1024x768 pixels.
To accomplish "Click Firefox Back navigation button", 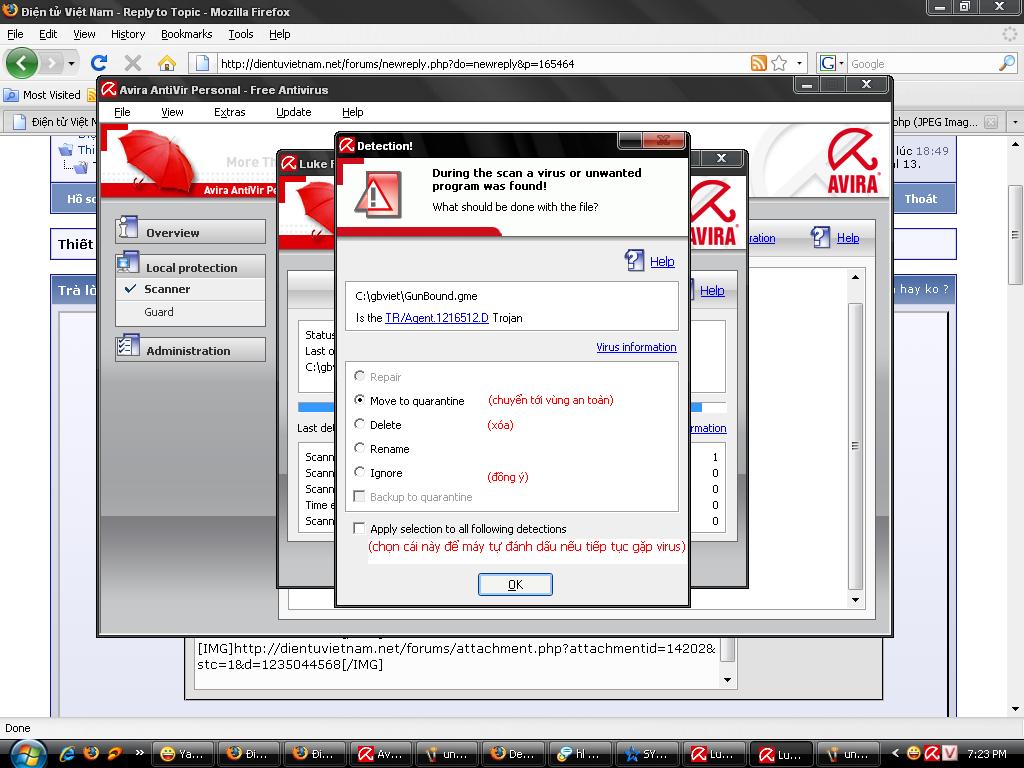I will [22, 63].
